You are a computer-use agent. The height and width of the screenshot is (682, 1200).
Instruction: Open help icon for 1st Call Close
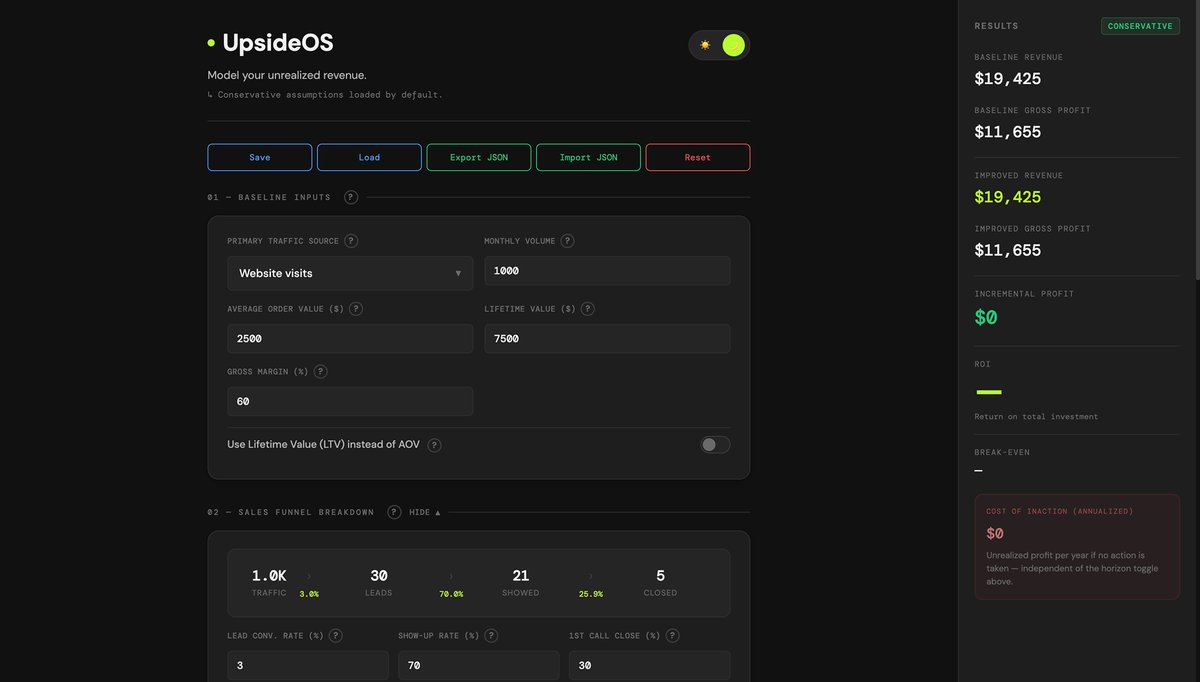click(x=672, y=635)
